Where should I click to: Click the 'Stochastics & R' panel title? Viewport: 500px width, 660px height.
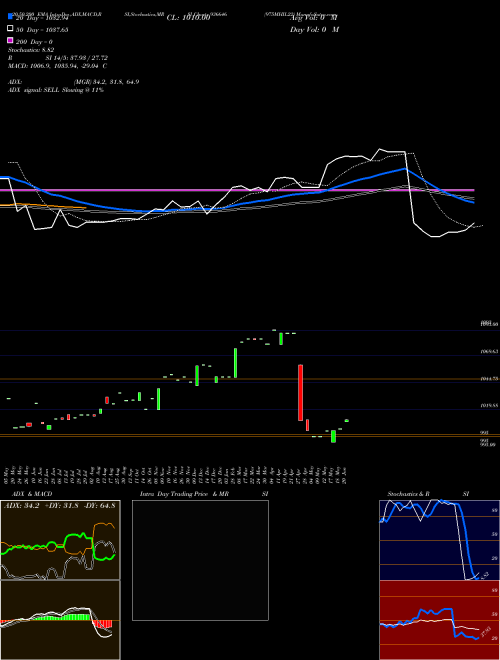pos(408,494)
